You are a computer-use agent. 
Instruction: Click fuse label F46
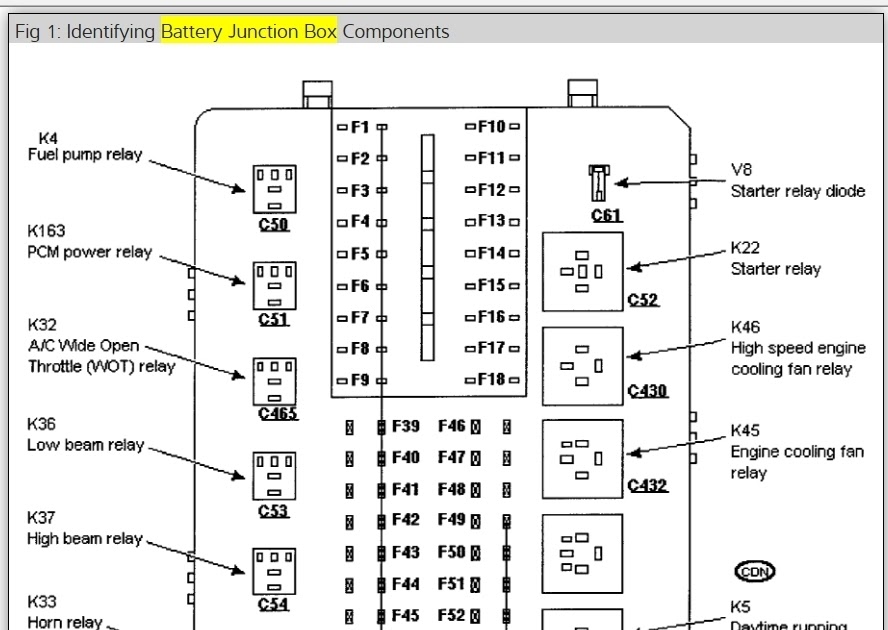[452, 426]
